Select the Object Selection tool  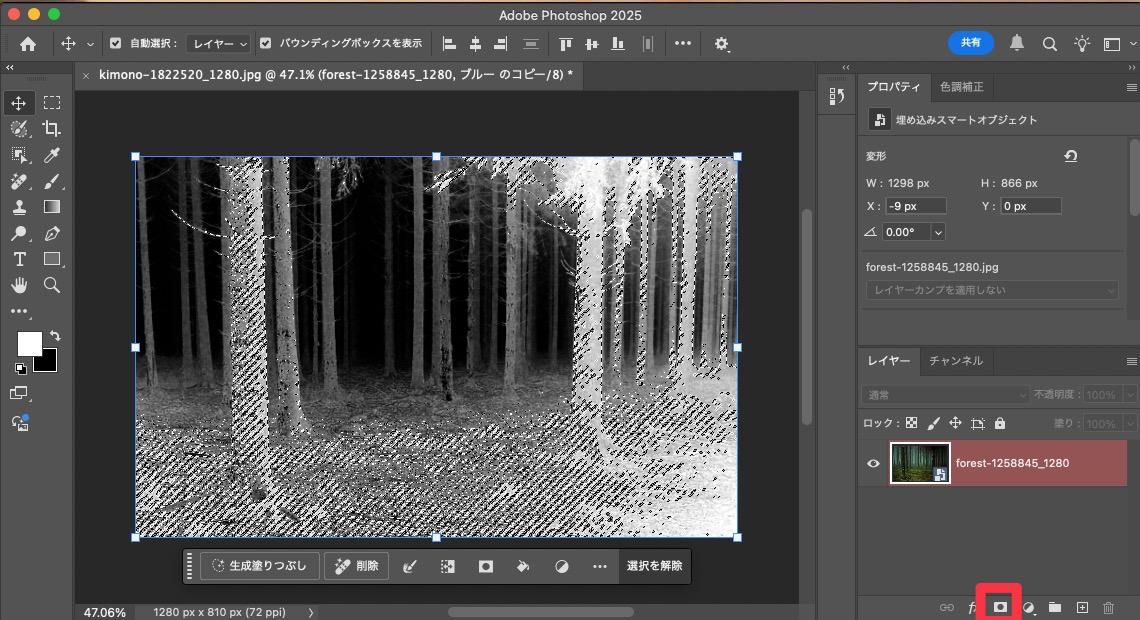coord(19,156)
